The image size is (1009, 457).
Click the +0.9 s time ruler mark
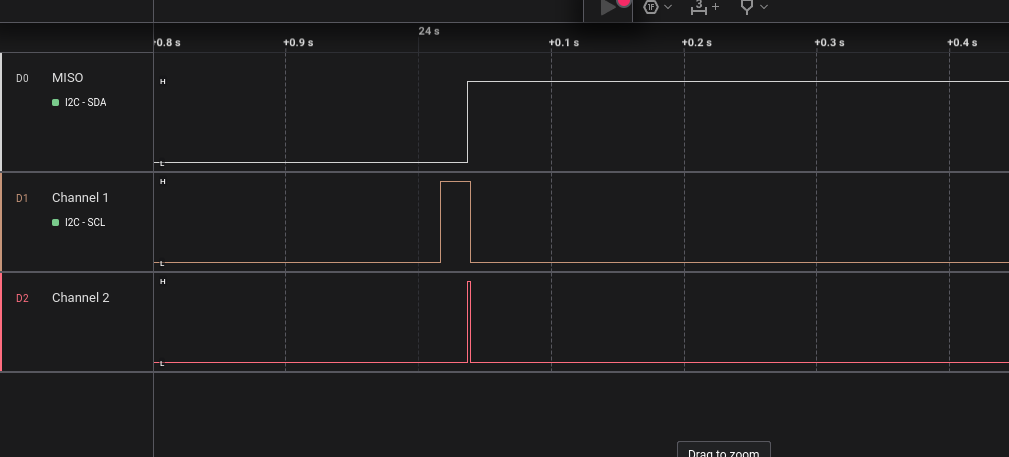point(298,42)
